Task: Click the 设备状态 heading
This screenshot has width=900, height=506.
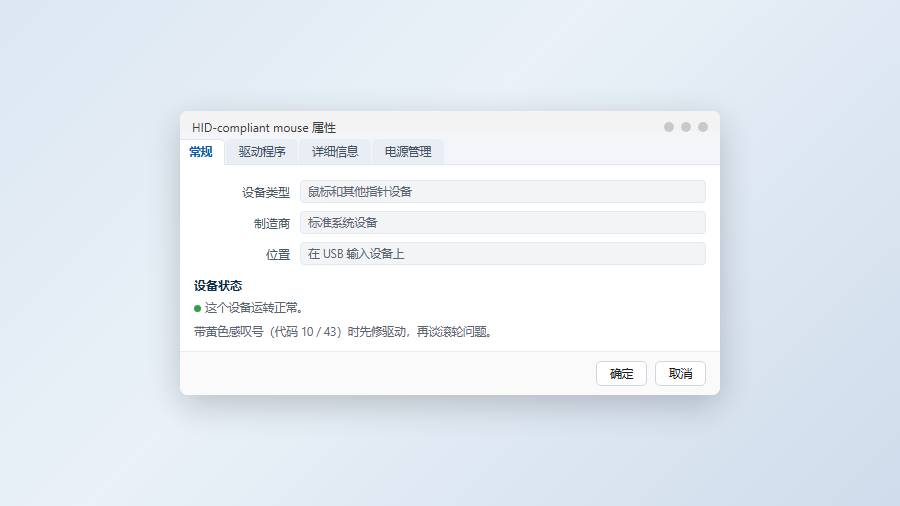Action: click(x=218, y=286)
